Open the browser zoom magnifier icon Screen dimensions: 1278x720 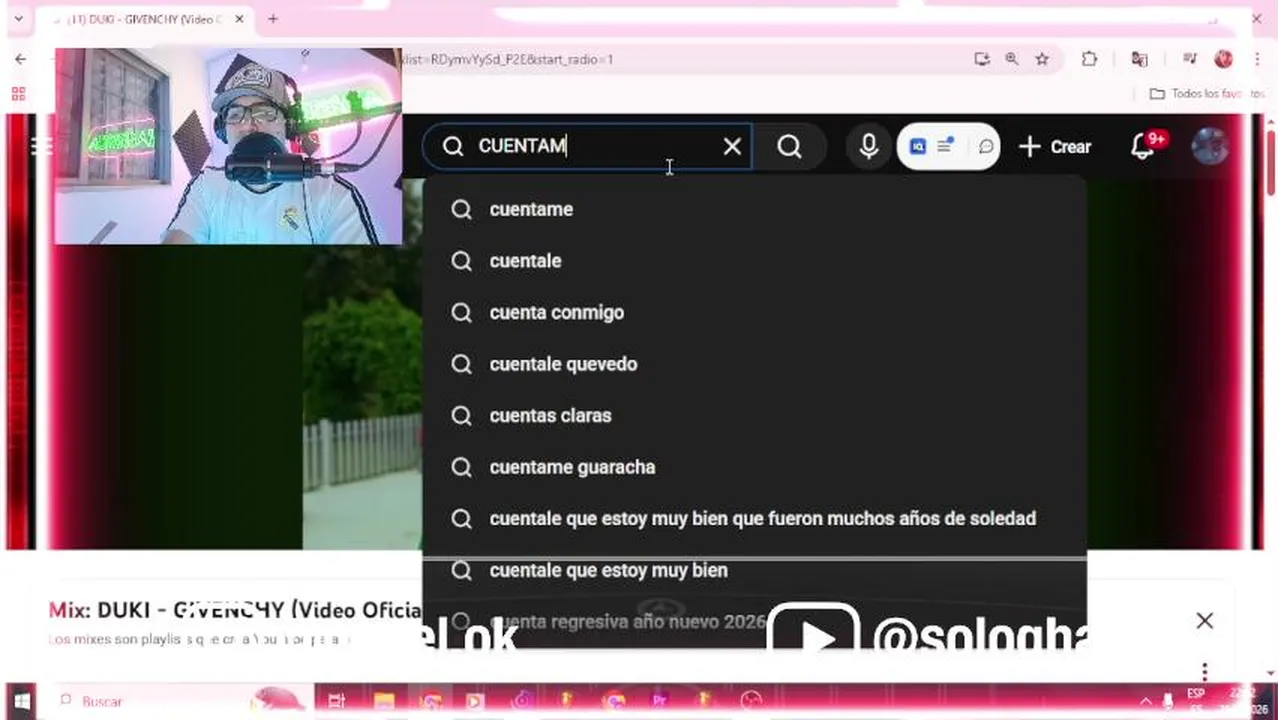coord(1012,59)
